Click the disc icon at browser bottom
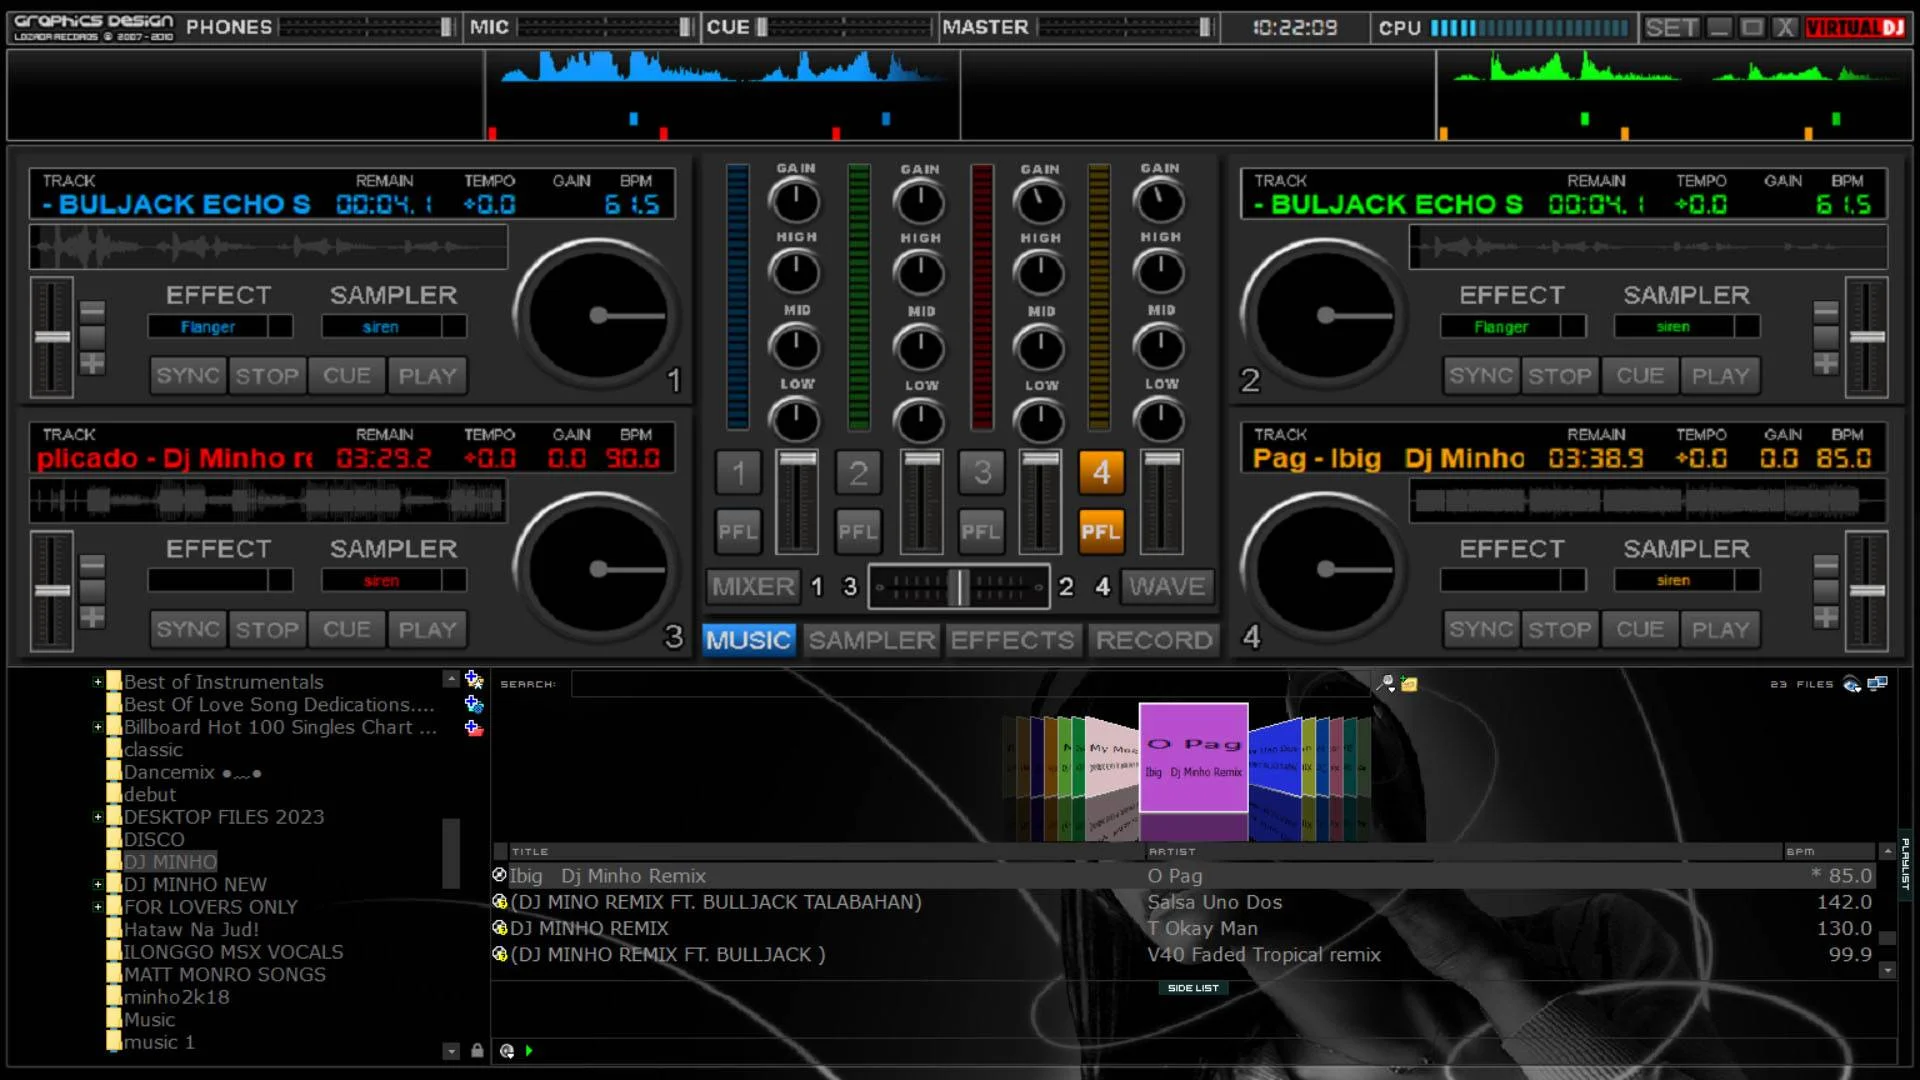Image resolution: width=1920 pixels, height=1080 pixels. (x=507, y=1051)
